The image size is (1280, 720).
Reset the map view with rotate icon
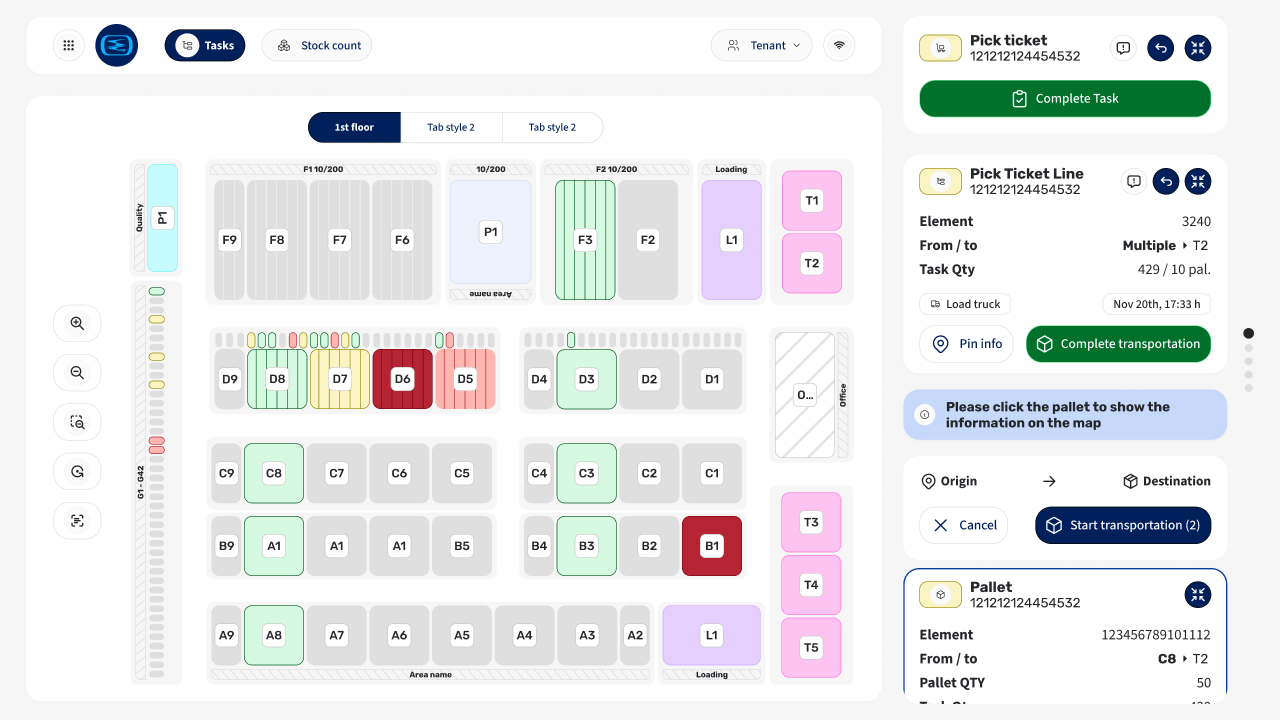tap(77, 471)
